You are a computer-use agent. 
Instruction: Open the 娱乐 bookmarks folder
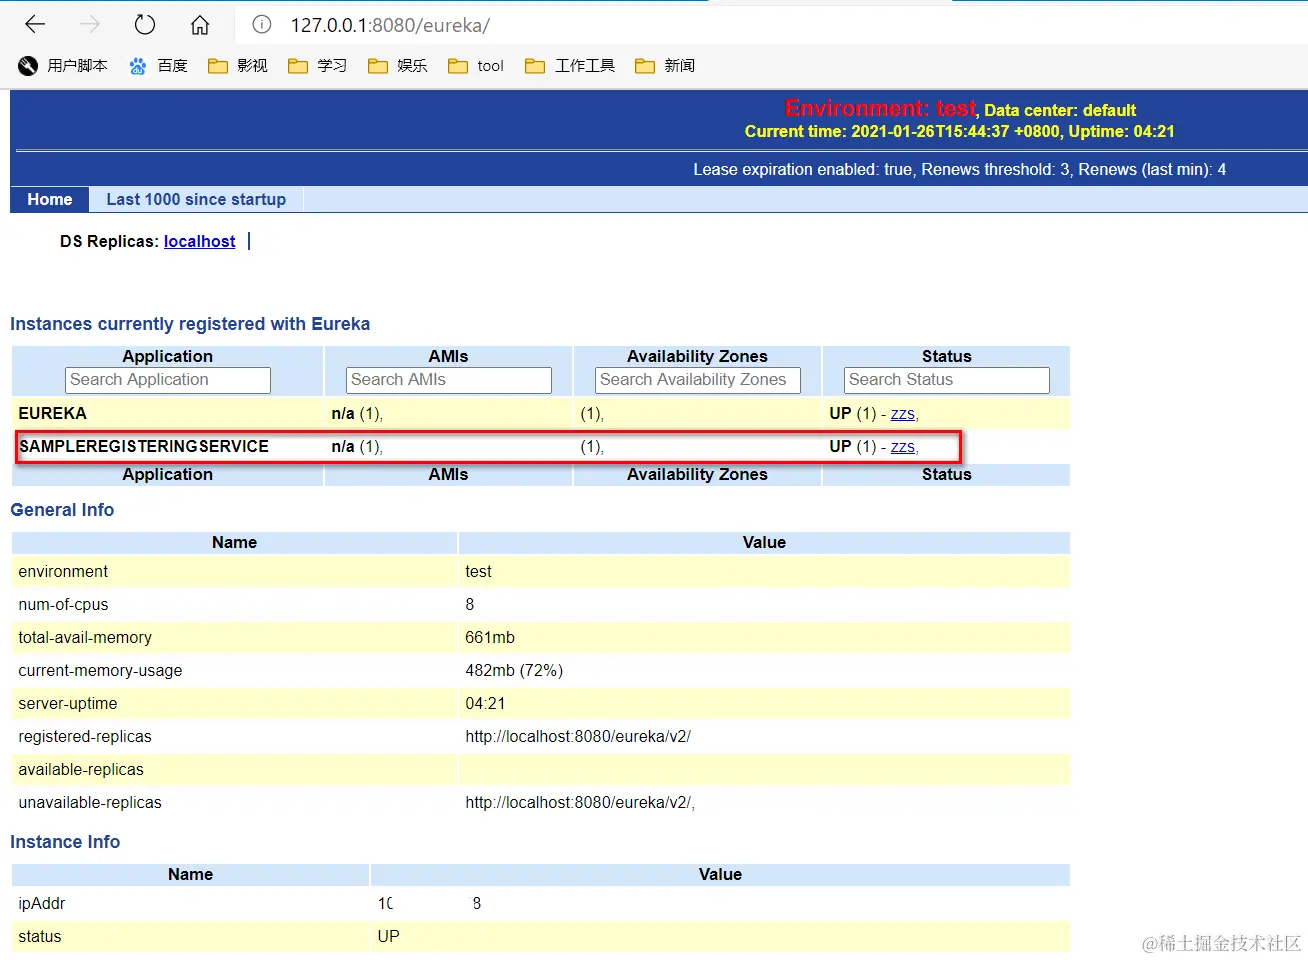[x=398, y=66]
